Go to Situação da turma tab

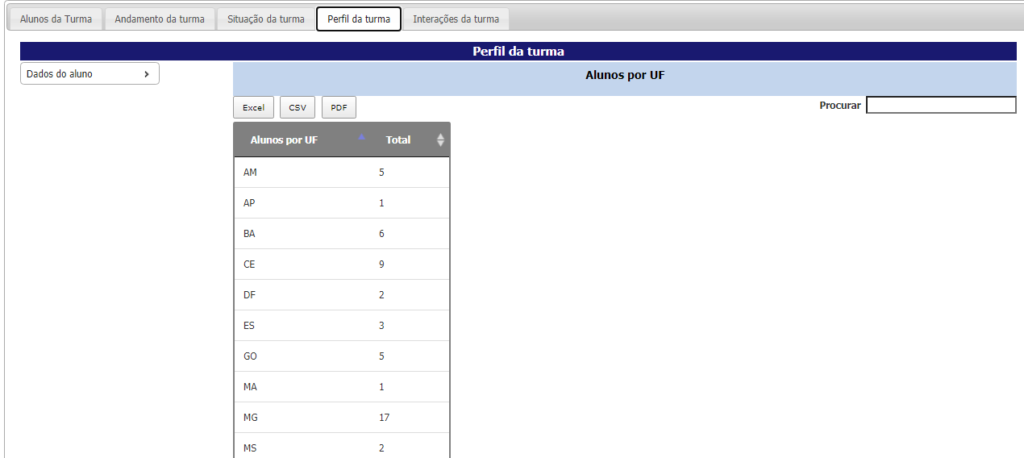(x=266, y=19)
